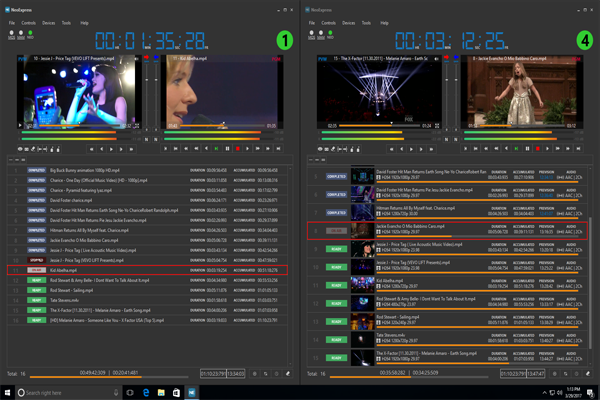Toggle the first status indicator in right window

312,35
